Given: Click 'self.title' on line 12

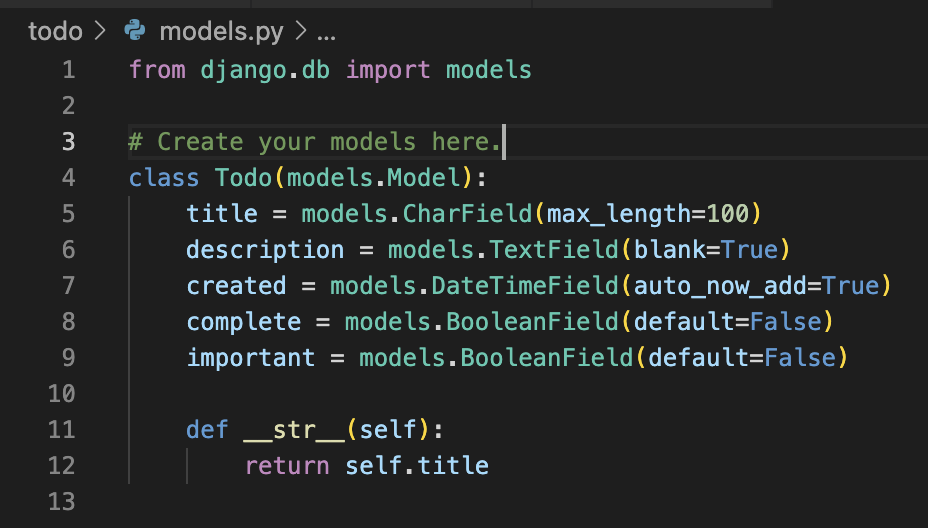Looking at the screenshot, I should tap(417, 466).
